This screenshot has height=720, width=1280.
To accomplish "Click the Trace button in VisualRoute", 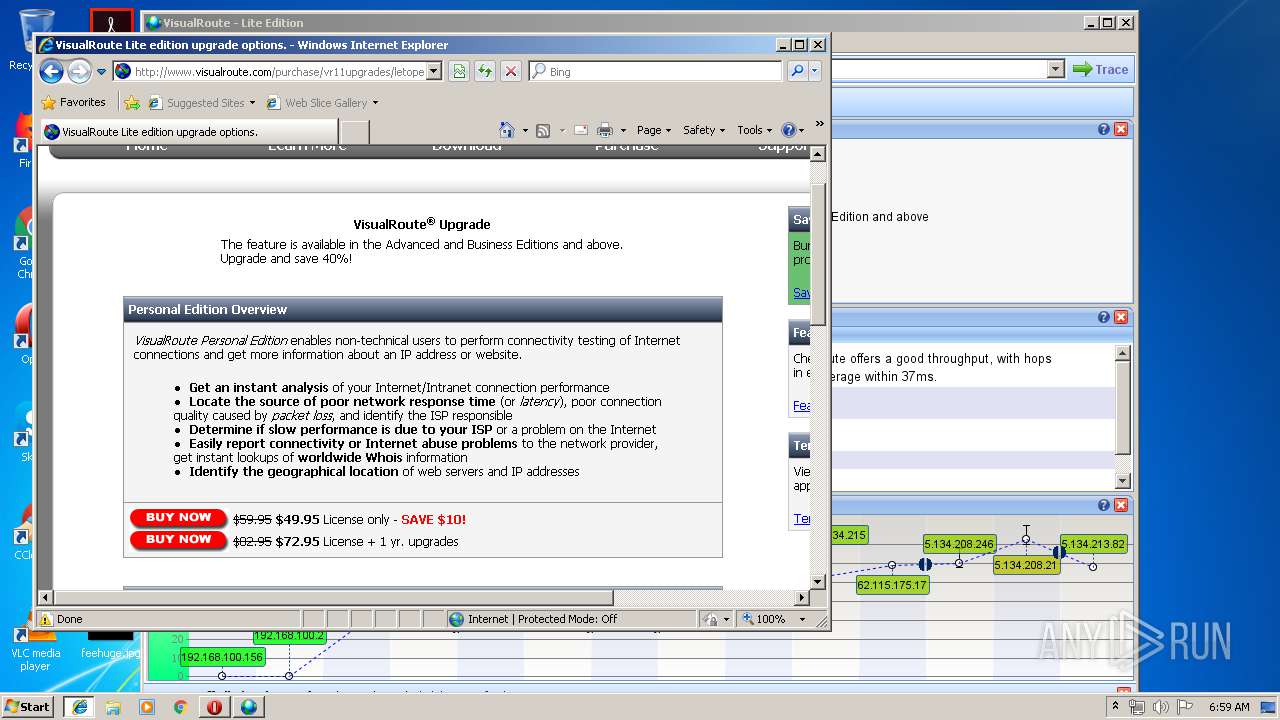I will [x=1101, y=69].
